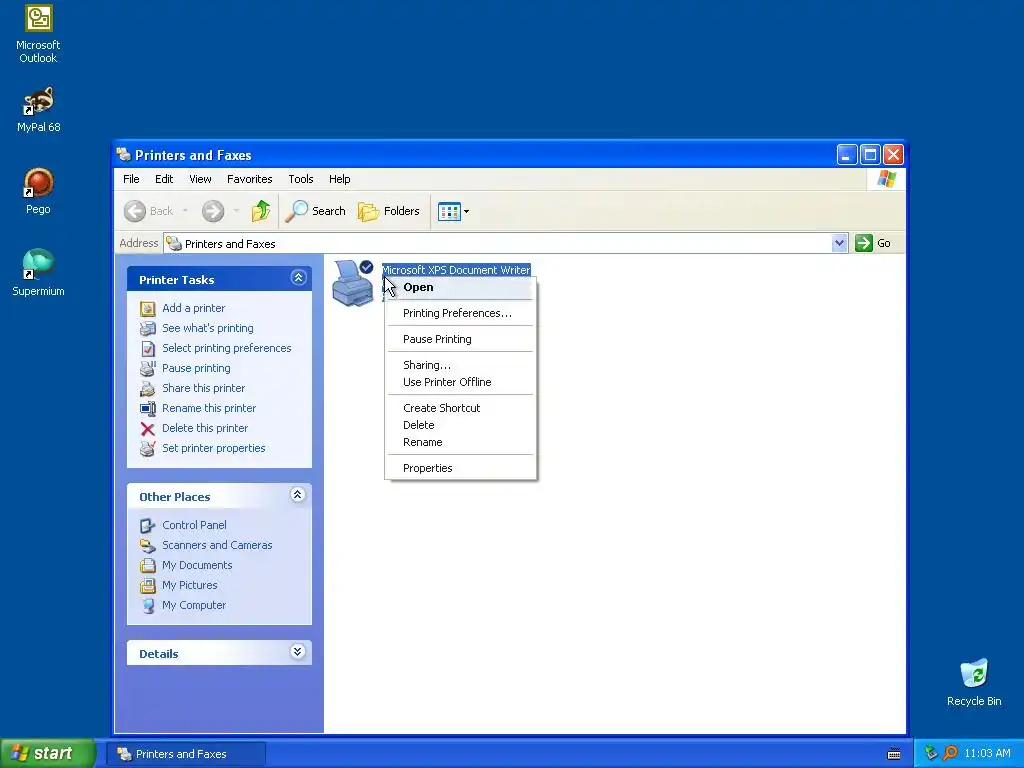Click the Add a printer icon
This screenshot has width=1024, height=768.
pos(148,308)
